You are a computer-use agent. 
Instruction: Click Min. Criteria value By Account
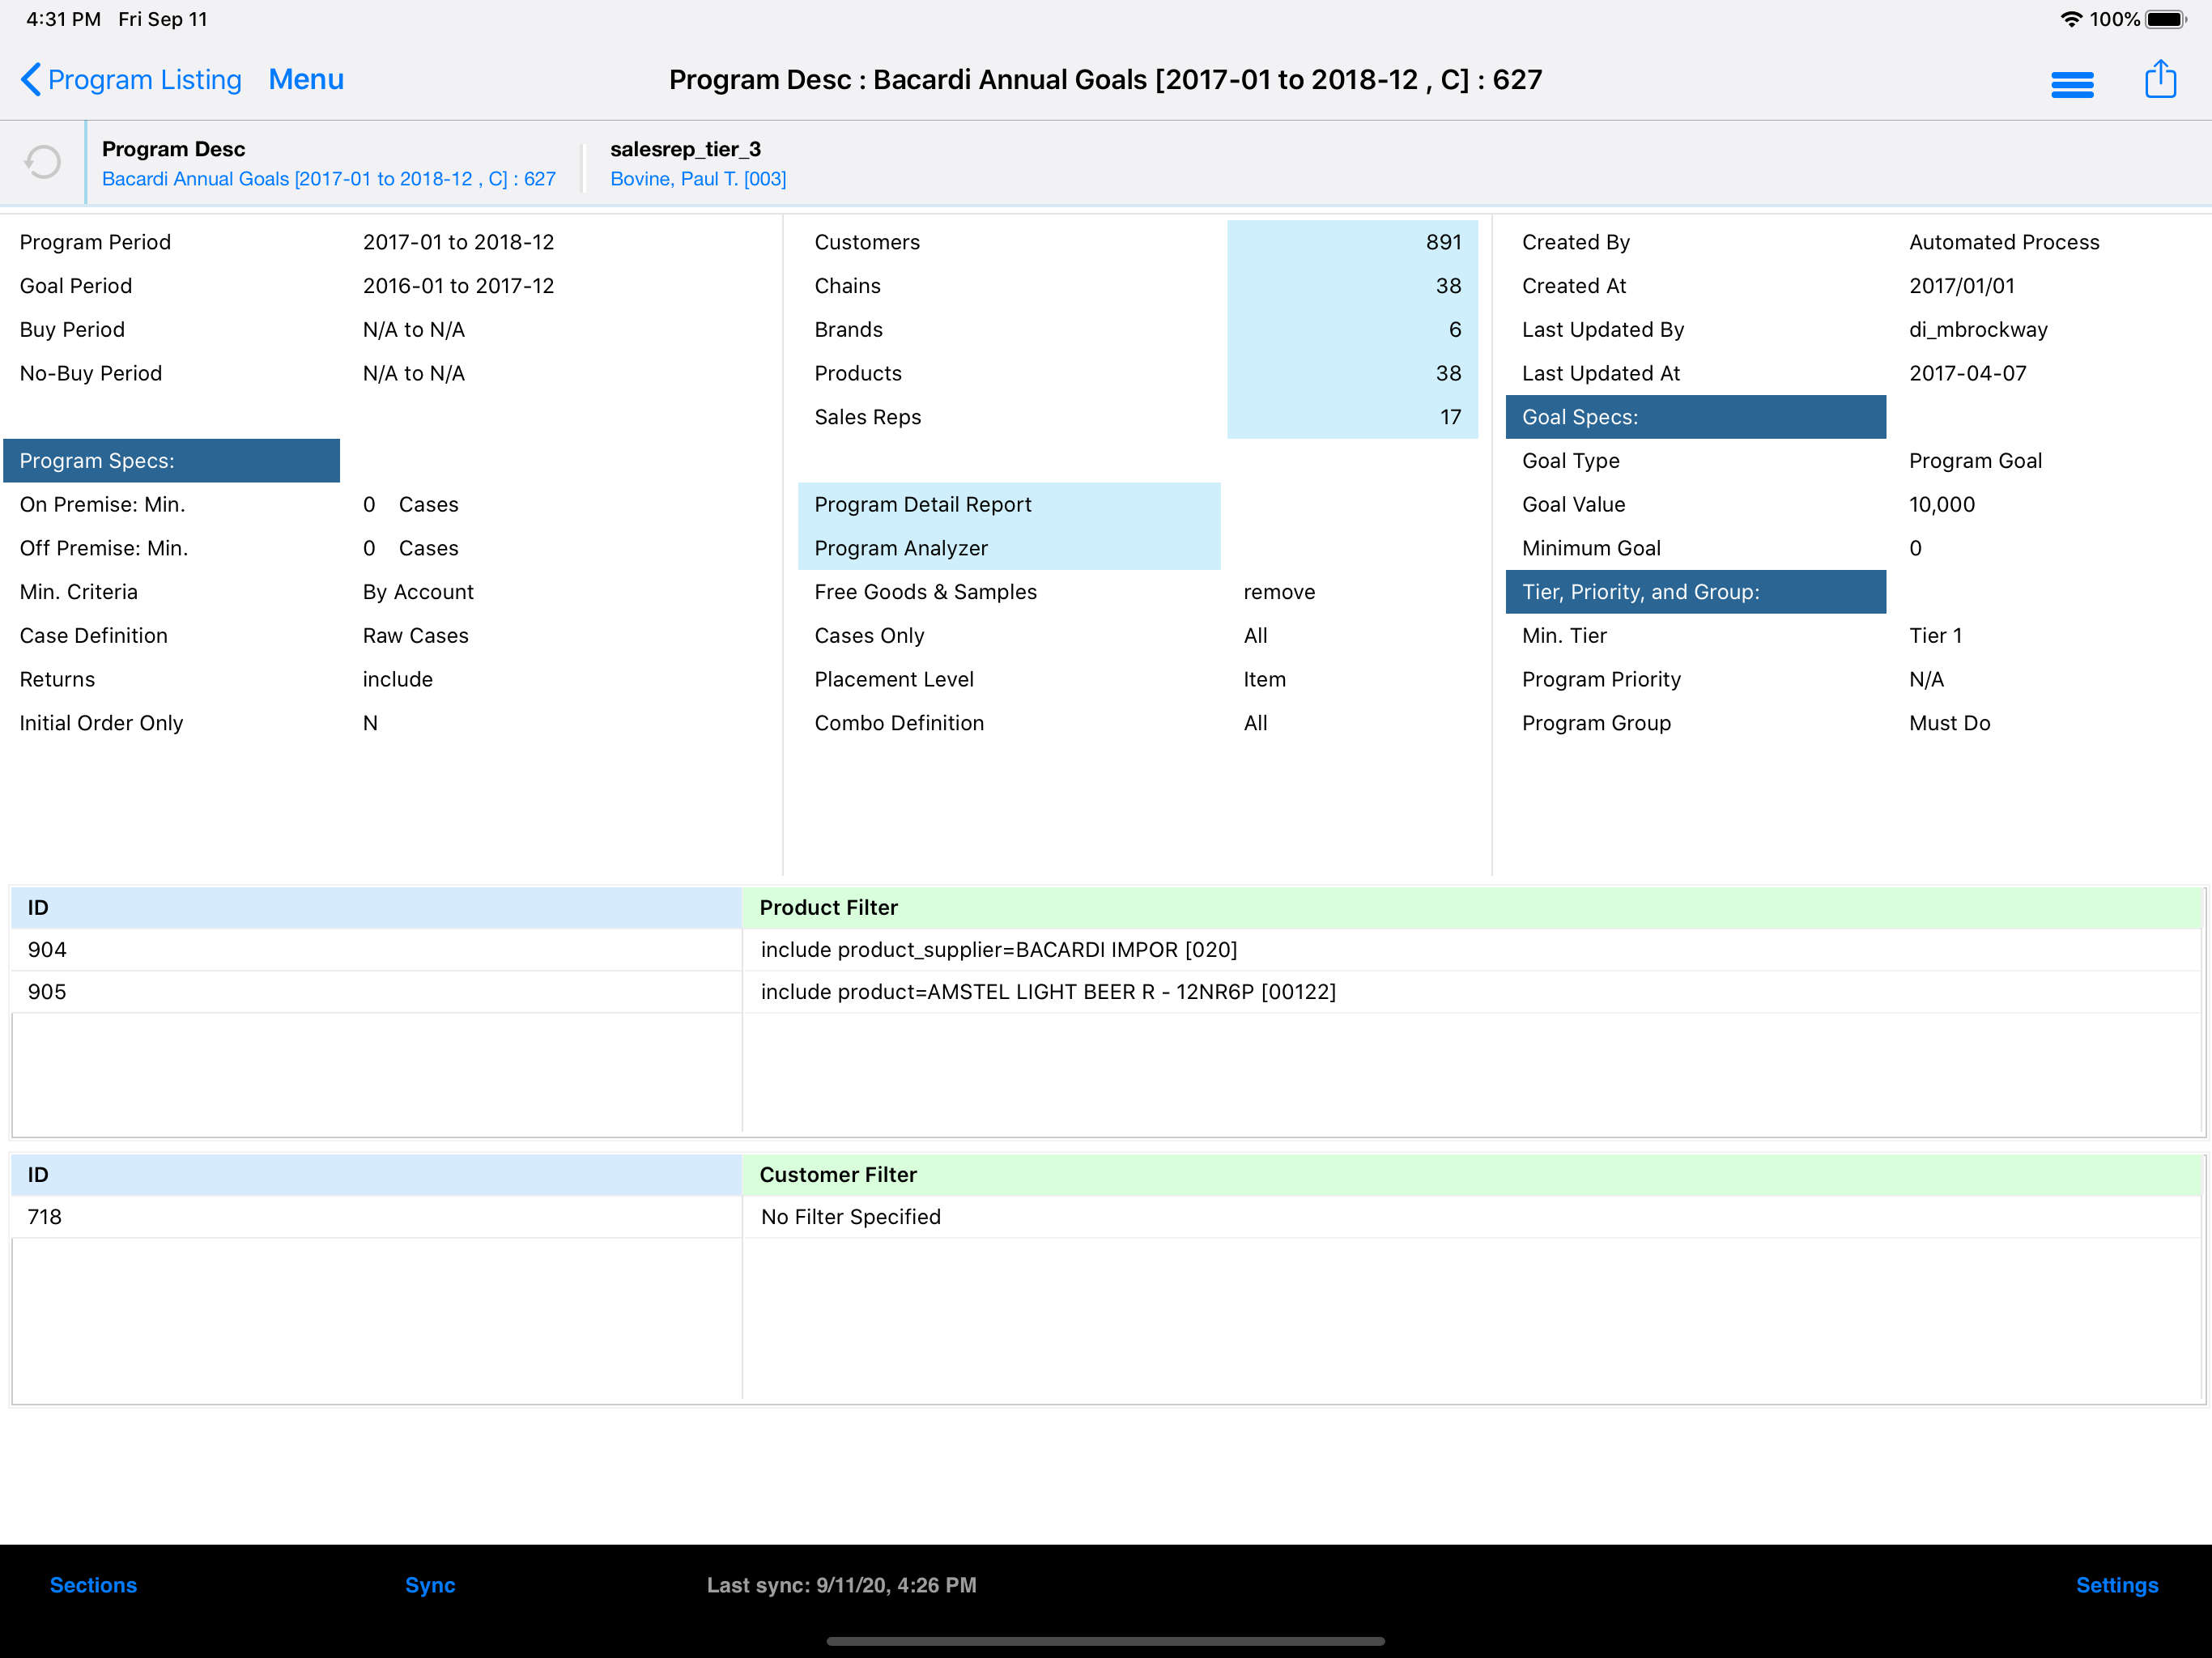[418, 592]
